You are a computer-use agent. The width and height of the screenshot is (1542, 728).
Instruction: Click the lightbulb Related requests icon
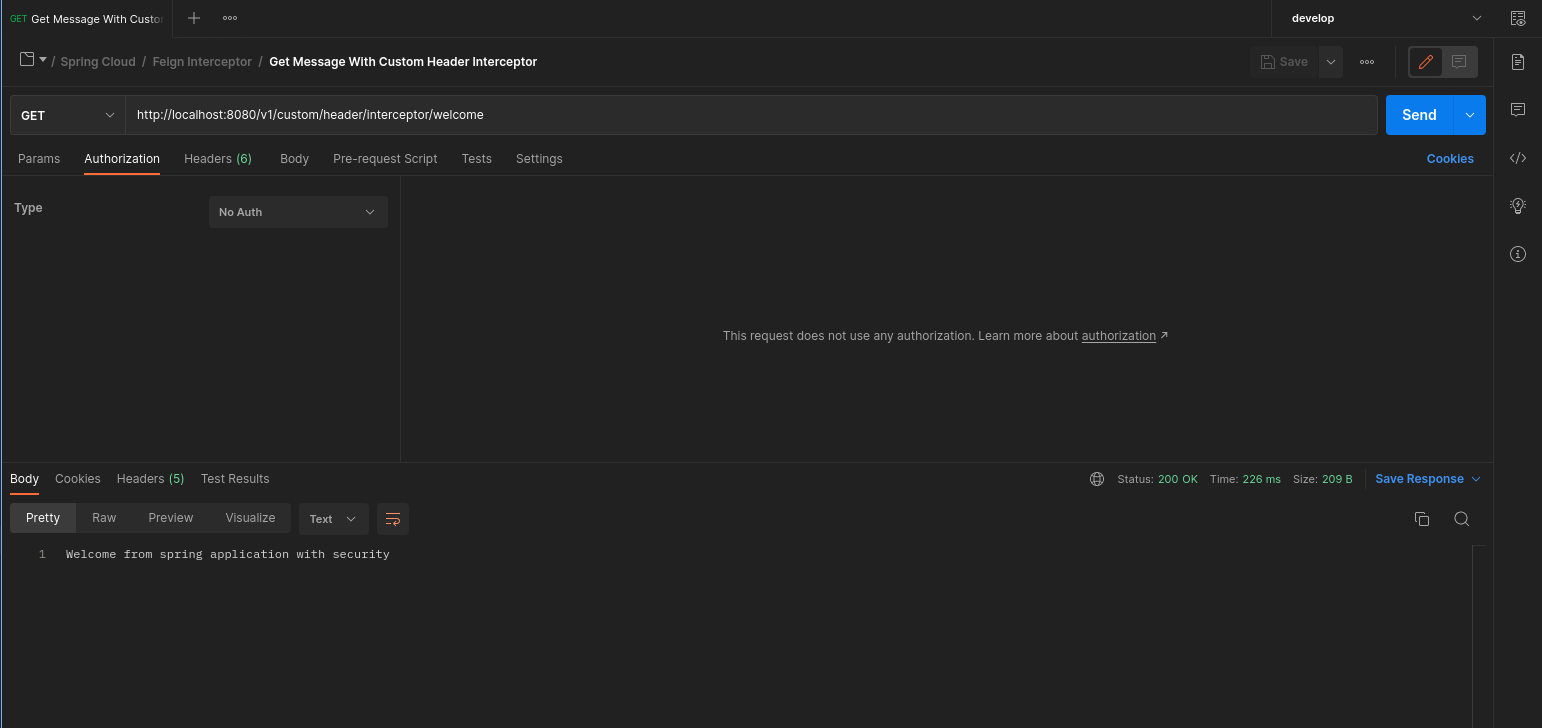pos(1517,206)
